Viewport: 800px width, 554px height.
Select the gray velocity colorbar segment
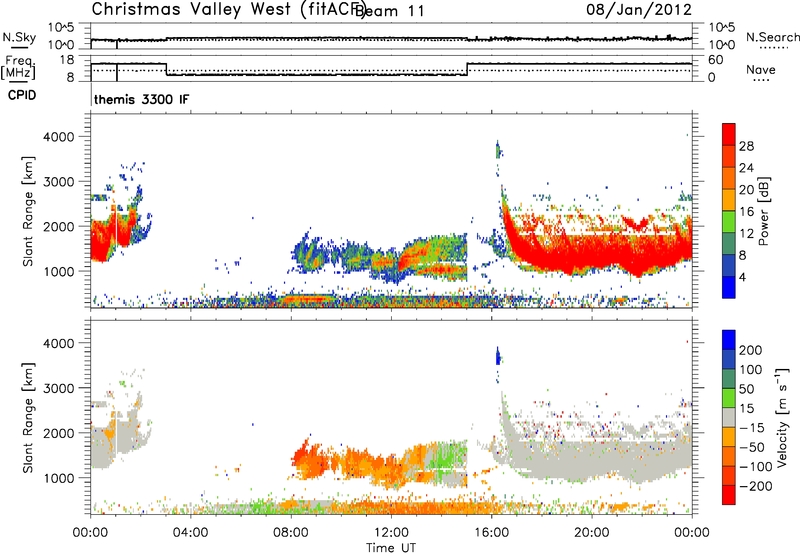[x=729, y=417]
